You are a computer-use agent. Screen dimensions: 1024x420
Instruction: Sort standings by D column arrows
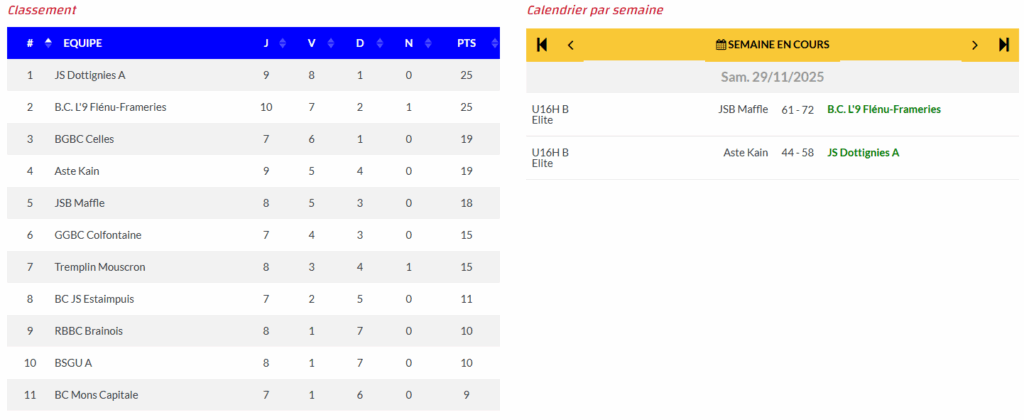point(378,43)
